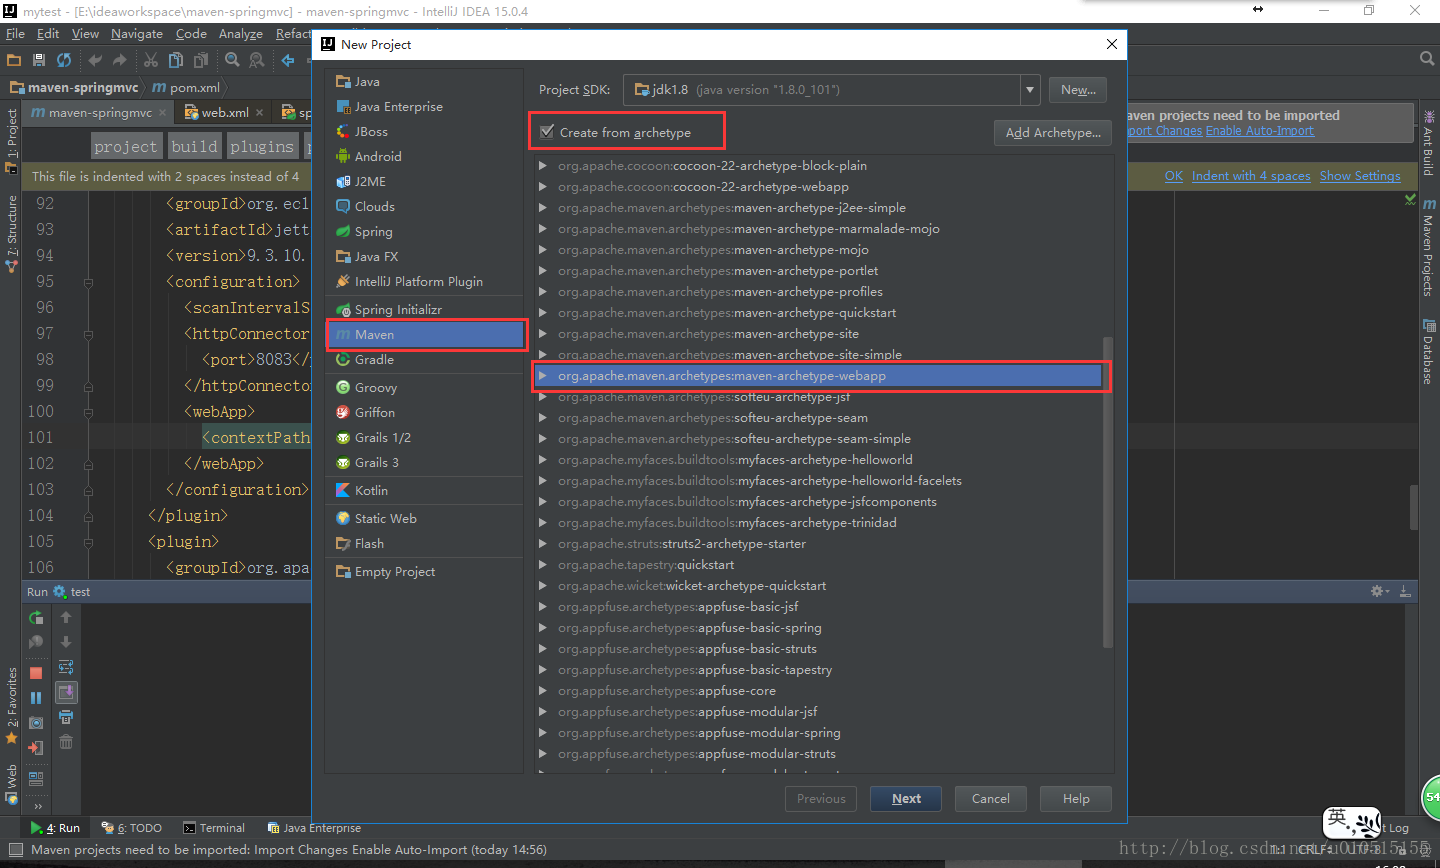The height and width of the screenshot is (868, 1440).
Task: Click plugins breadcrumb in editor
Action: 262,146
